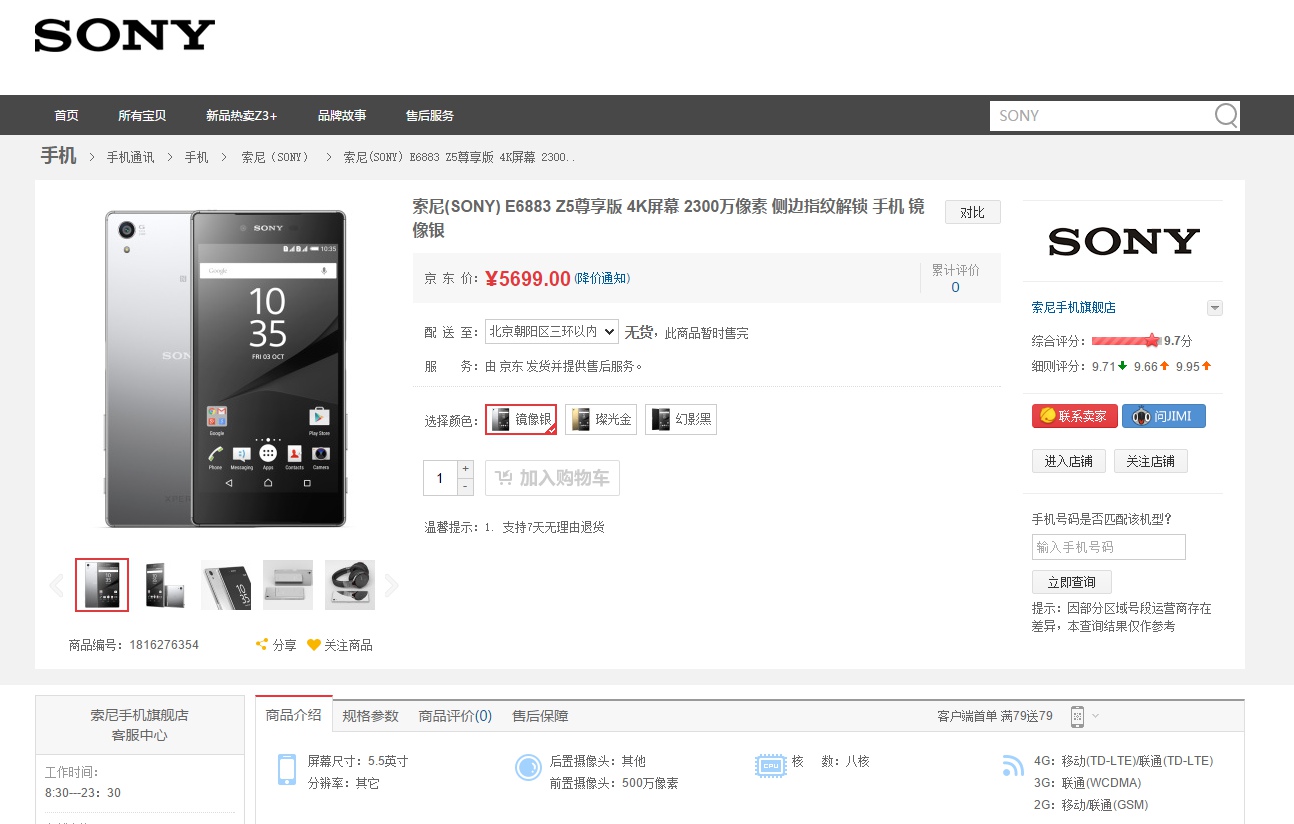Click the share icon under gallery
Viewport: 1294px width, 824px height.
point(262,645)
